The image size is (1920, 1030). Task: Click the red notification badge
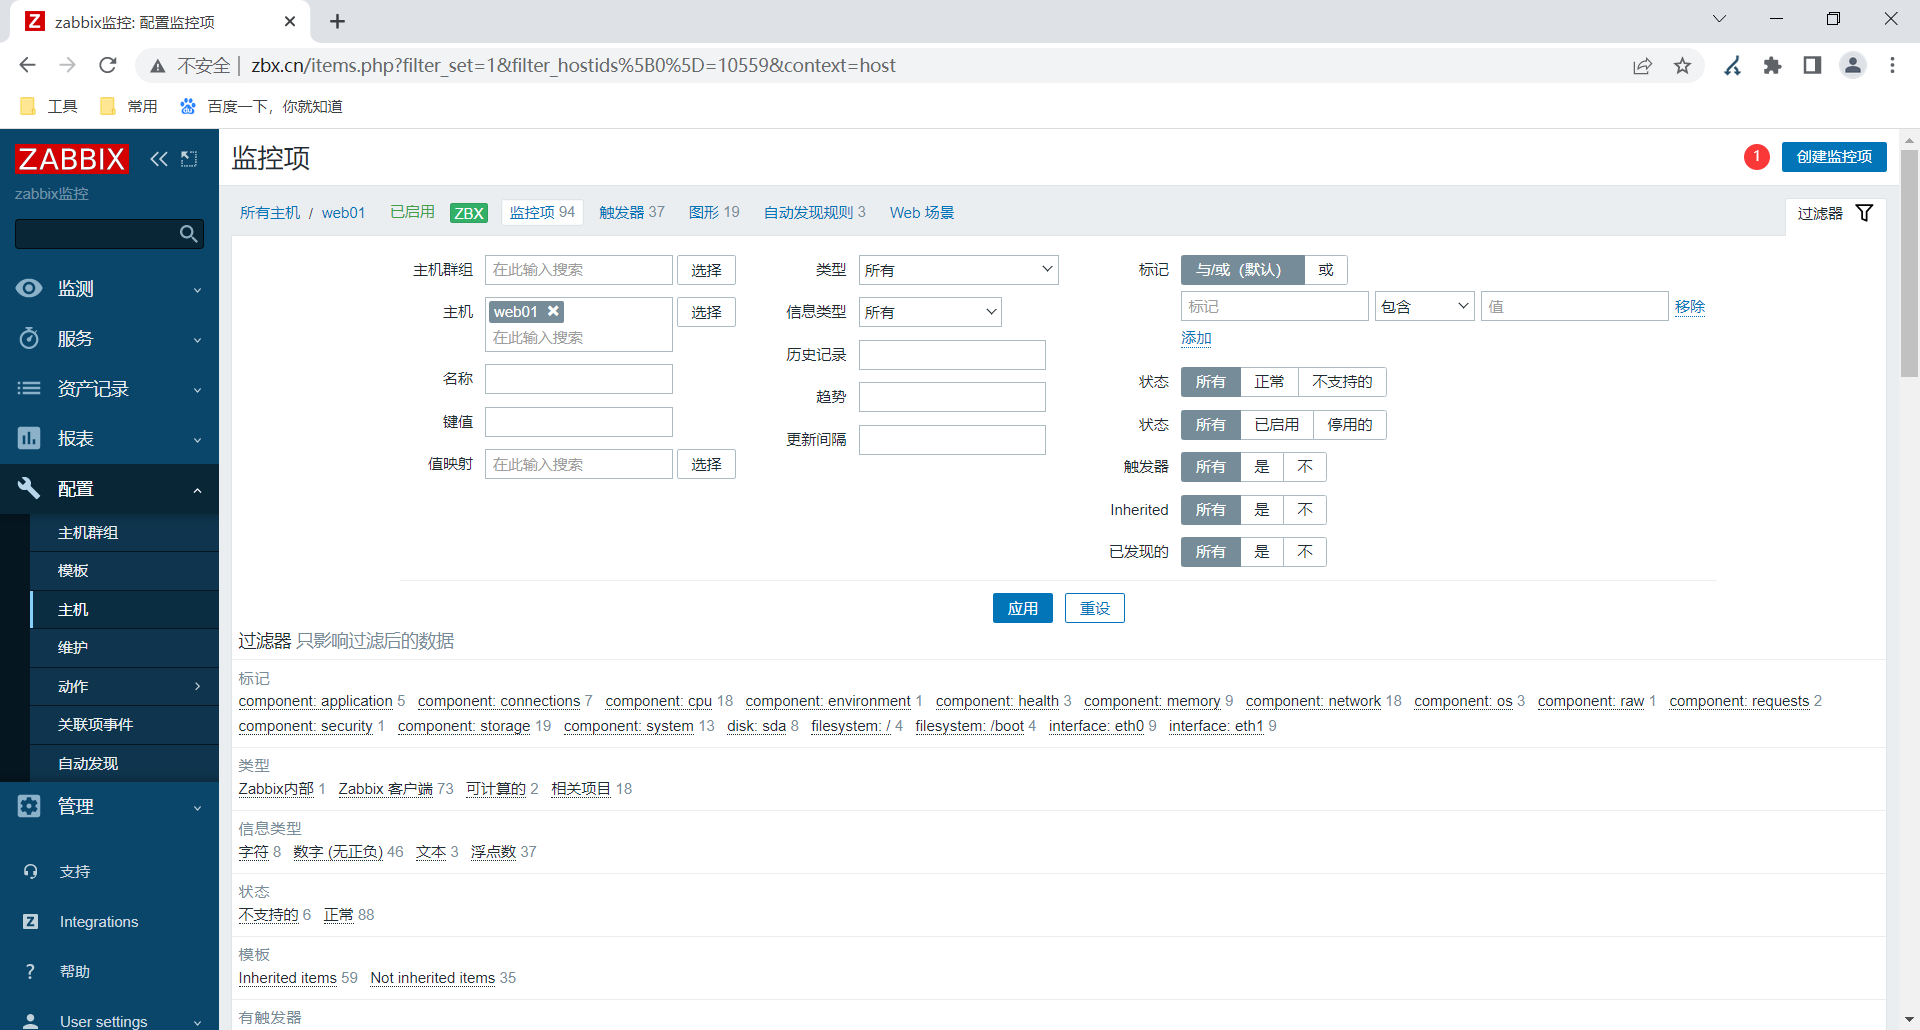[x=1756, y=157]
